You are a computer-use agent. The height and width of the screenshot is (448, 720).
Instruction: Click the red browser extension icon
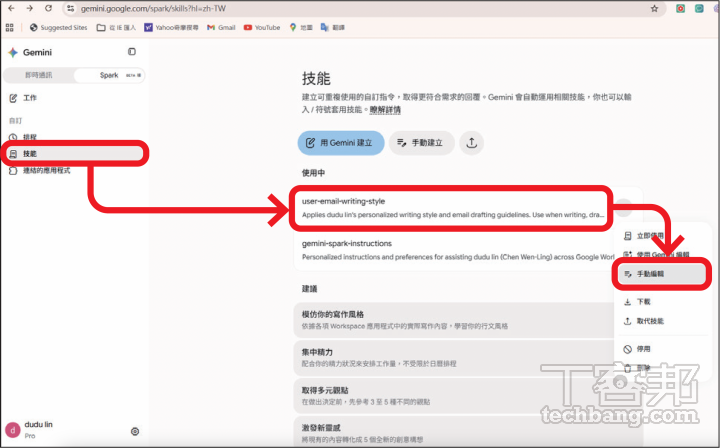[x=681, y=8]
